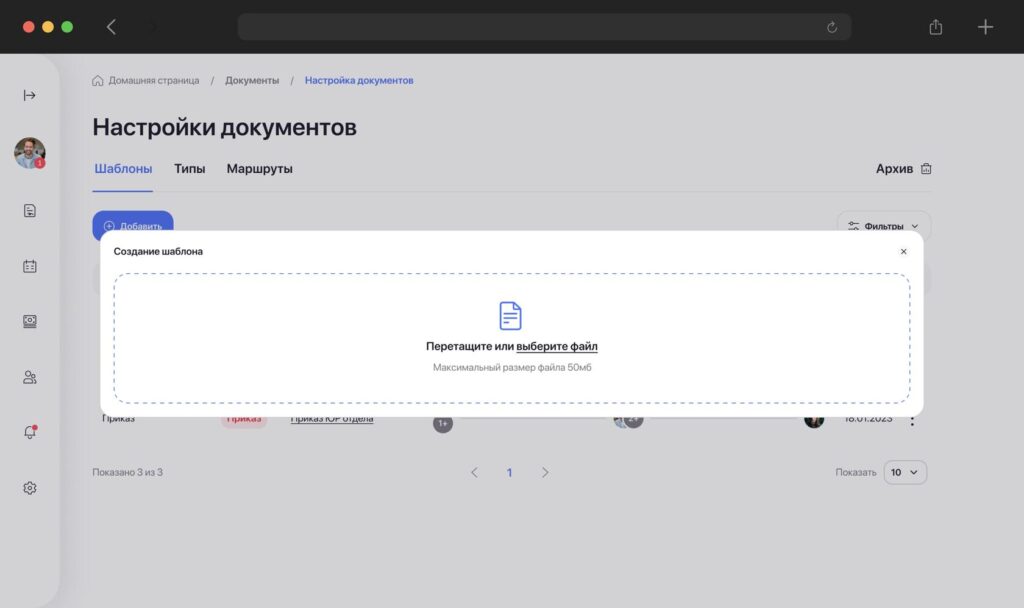Click the 'выберите файл' link to choose a file

pos(556,345)
